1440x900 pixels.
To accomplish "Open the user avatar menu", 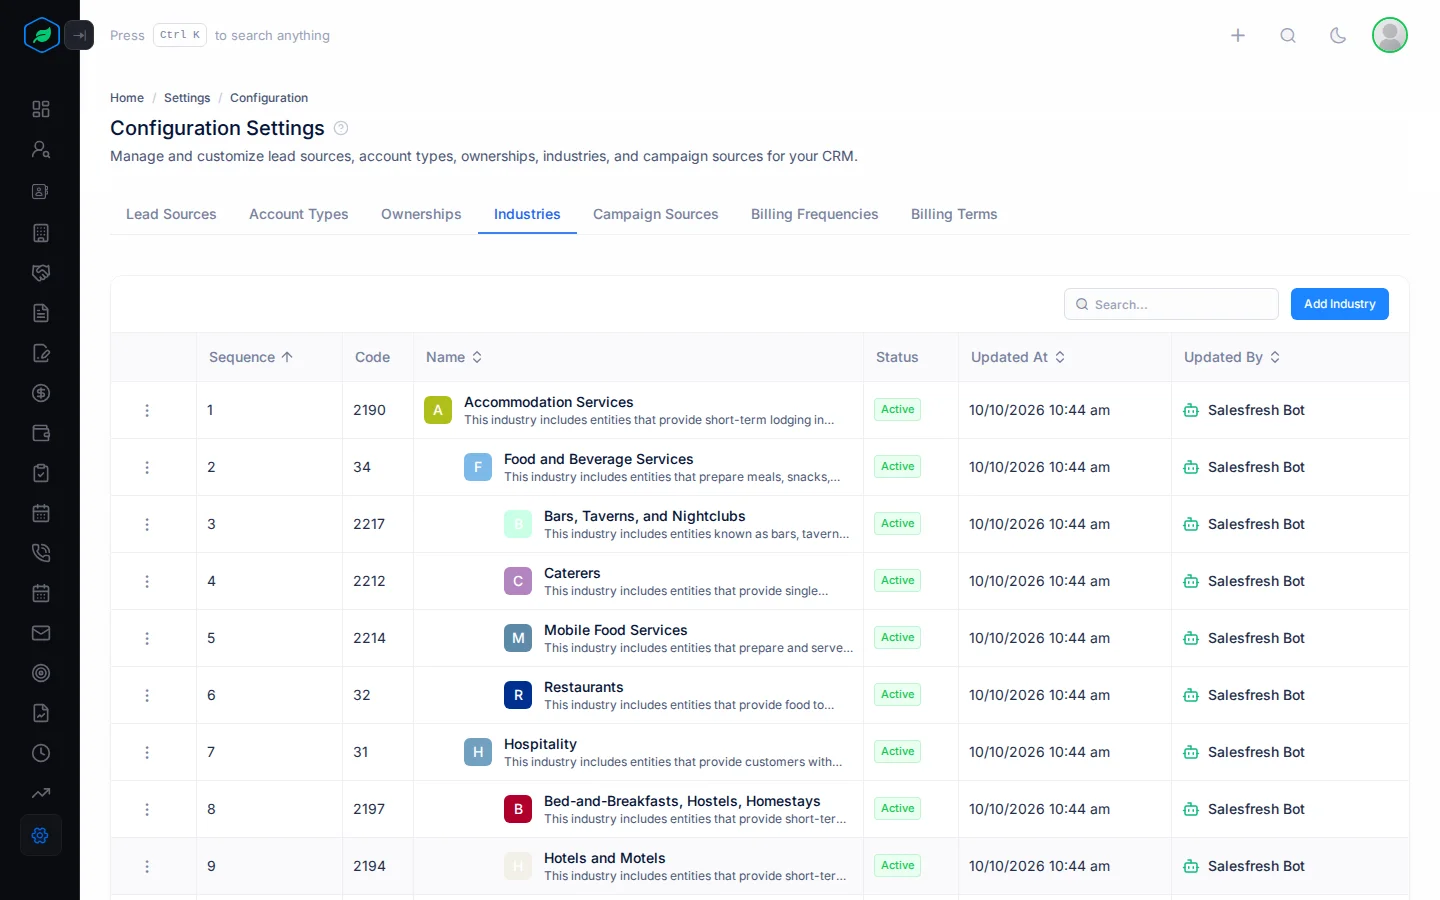I will (1390, 35).
